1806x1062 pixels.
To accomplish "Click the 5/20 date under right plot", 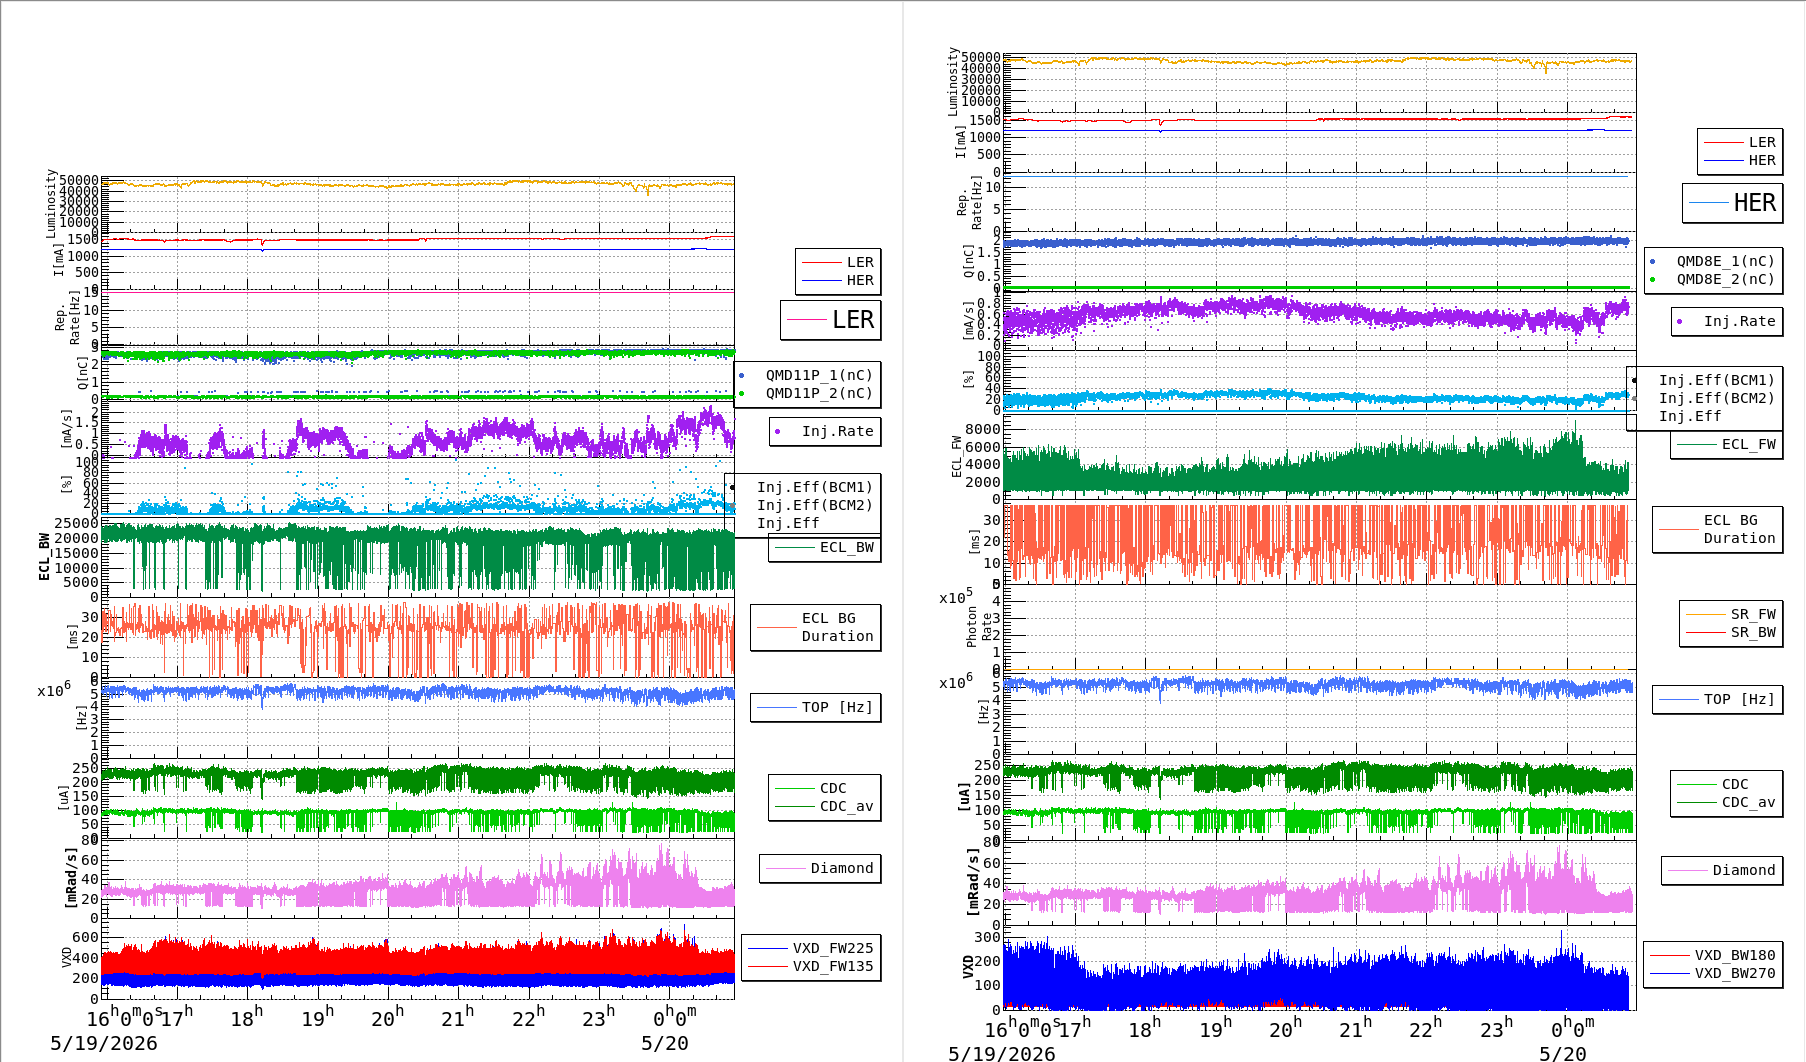I will [x=1562, y=1053].
